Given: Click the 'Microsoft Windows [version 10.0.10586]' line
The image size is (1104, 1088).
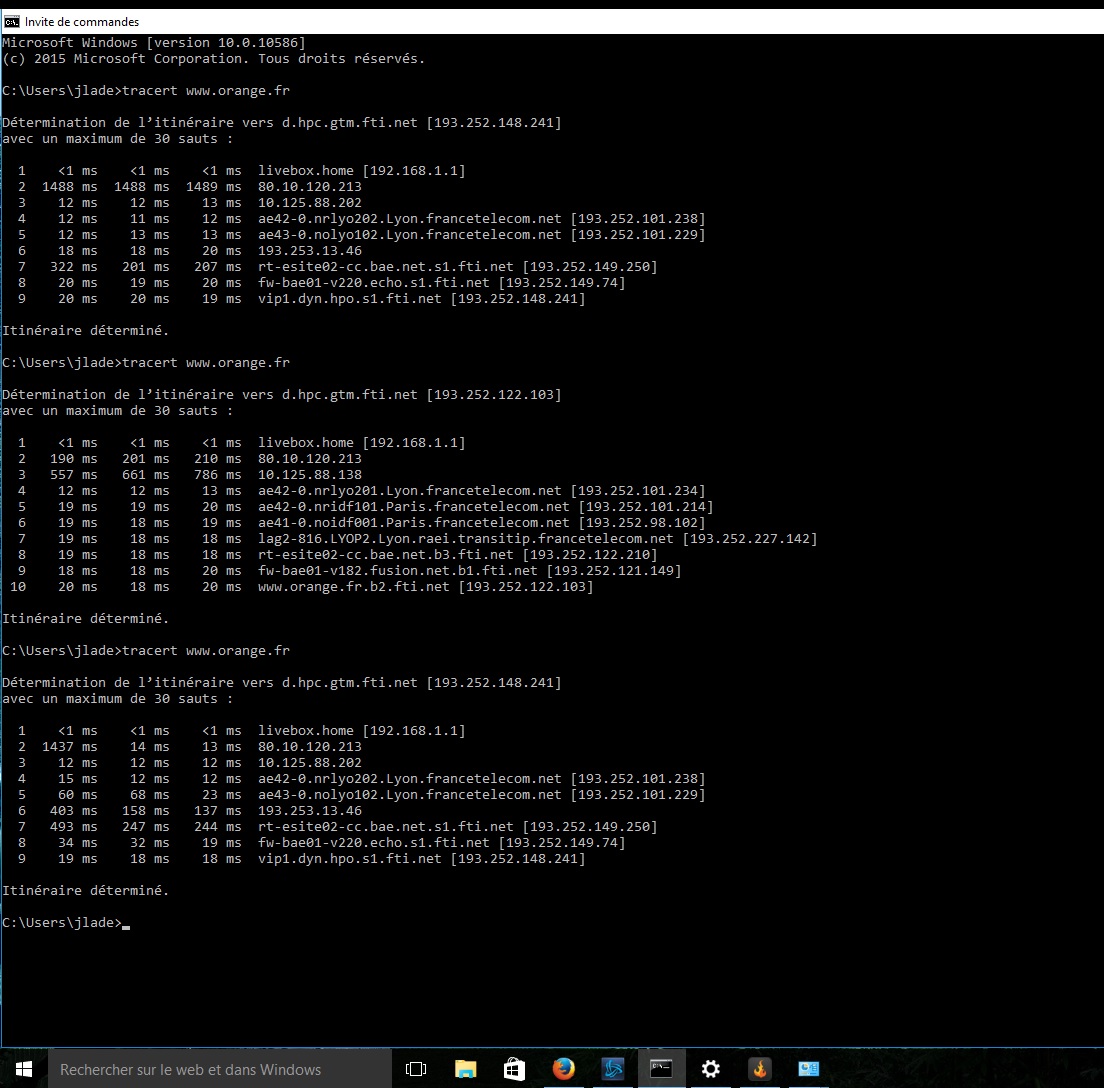Looking at the screenshot, I should 154,42.
